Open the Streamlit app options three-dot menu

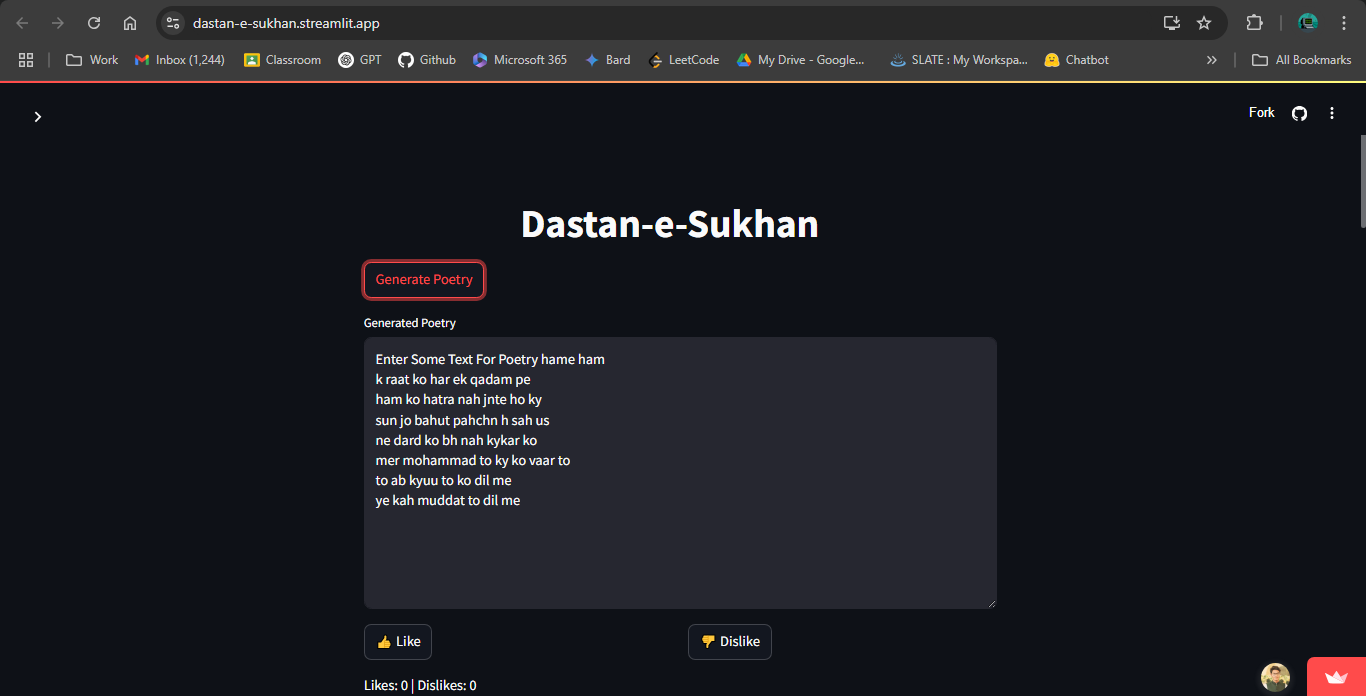tap(1331, 113)
